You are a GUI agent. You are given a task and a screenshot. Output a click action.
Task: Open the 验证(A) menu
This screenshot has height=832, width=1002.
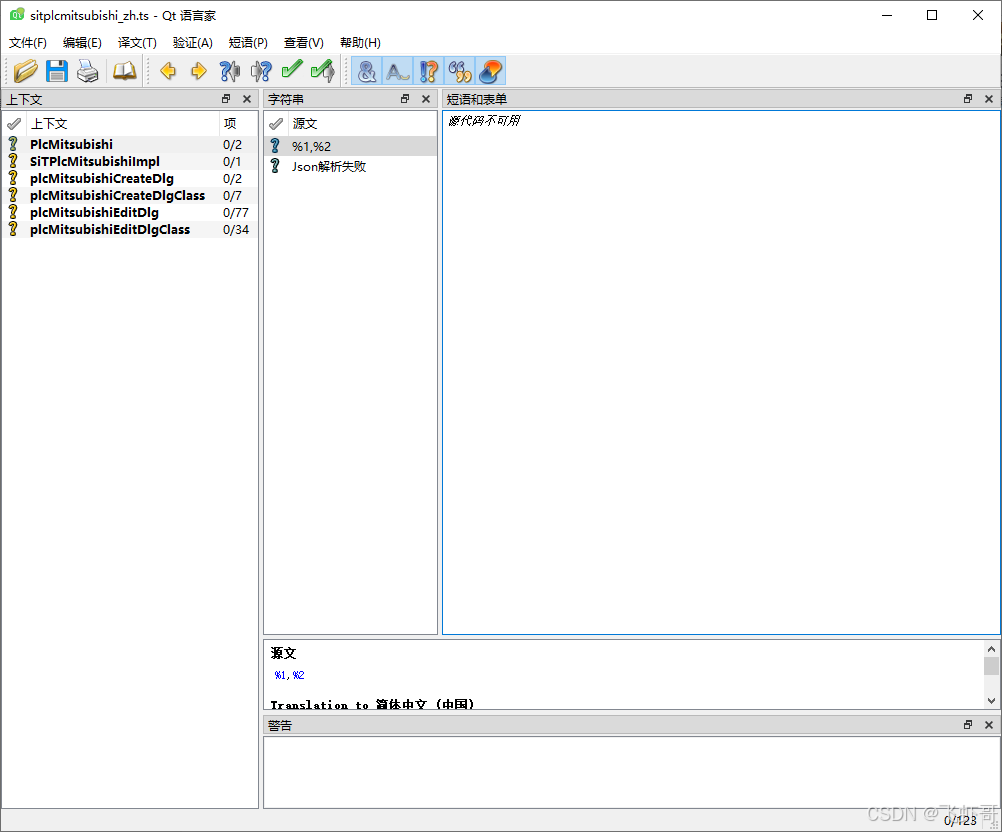tap(192, 43)
